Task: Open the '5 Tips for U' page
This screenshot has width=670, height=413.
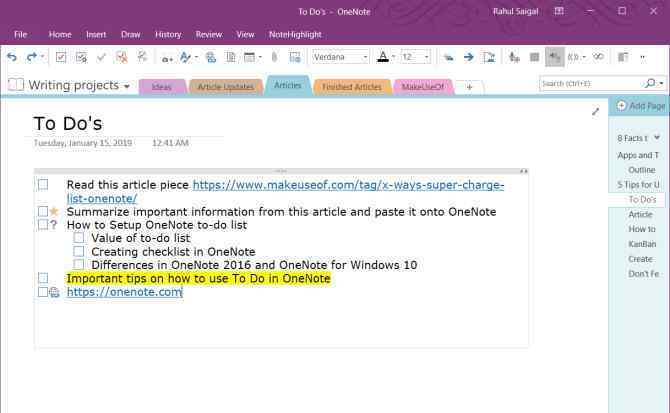Action: (638, 185)
